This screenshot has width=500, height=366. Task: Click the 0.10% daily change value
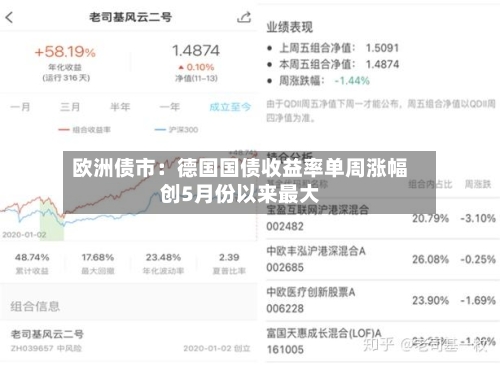200,67
